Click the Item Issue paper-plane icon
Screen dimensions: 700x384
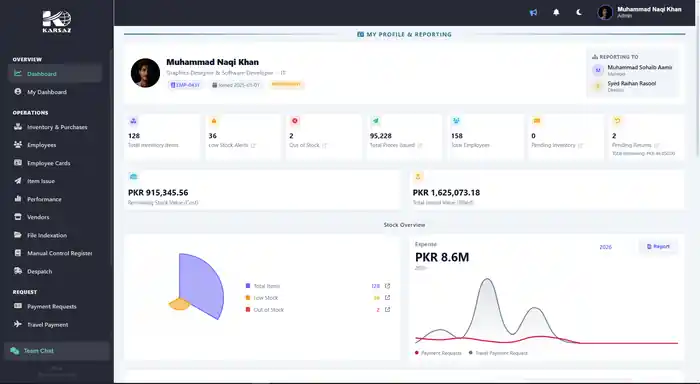18,181
